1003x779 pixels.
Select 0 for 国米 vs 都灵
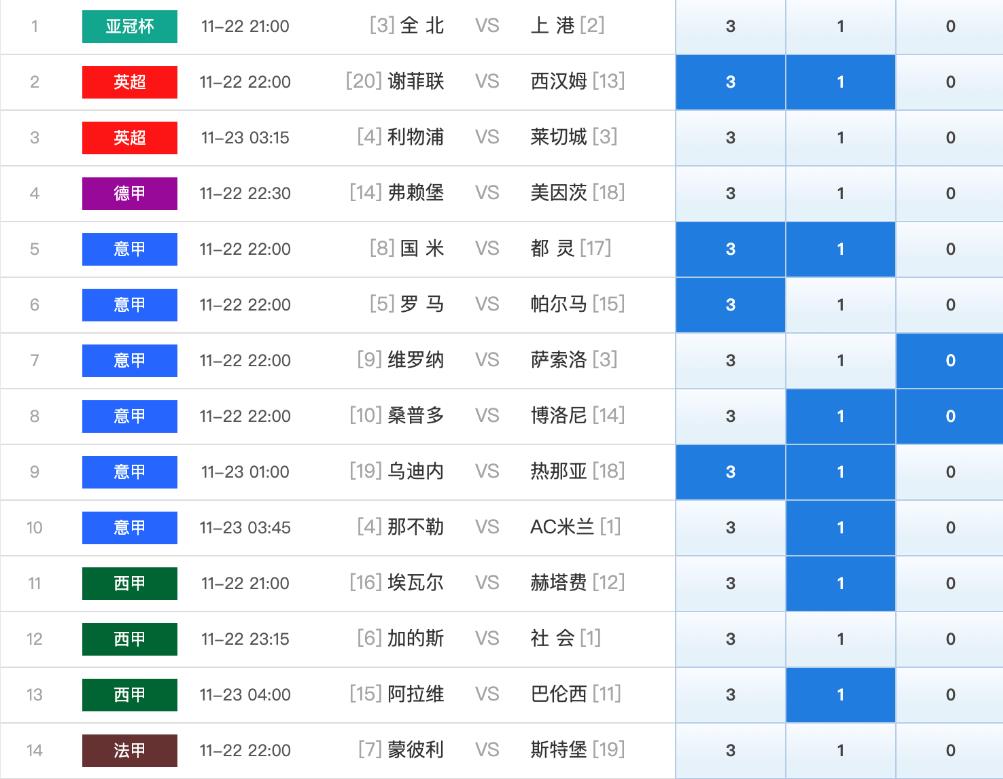[x=950, y=249]
